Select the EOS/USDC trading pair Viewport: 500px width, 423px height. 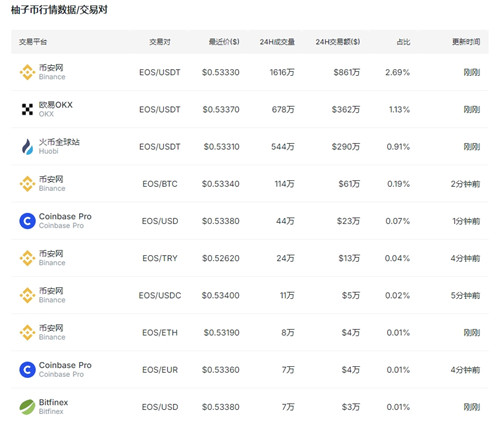[x=160, y=295]
